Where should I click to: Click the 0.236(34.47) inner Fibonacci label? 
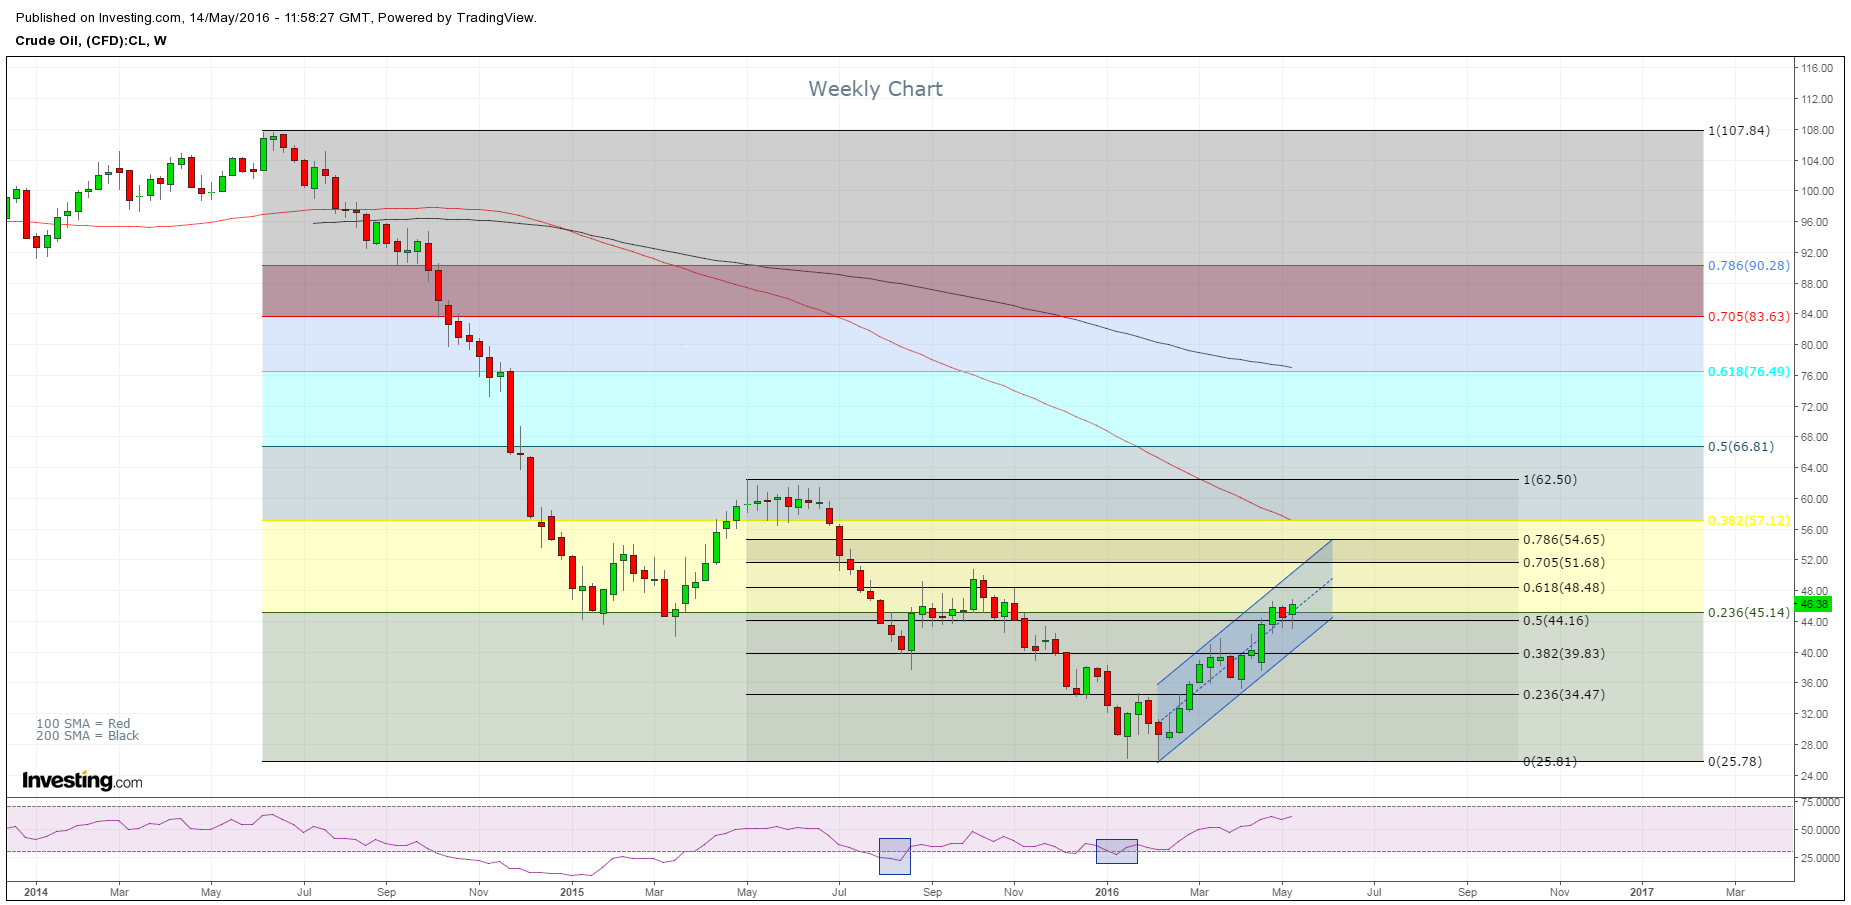pos(1563,695)
